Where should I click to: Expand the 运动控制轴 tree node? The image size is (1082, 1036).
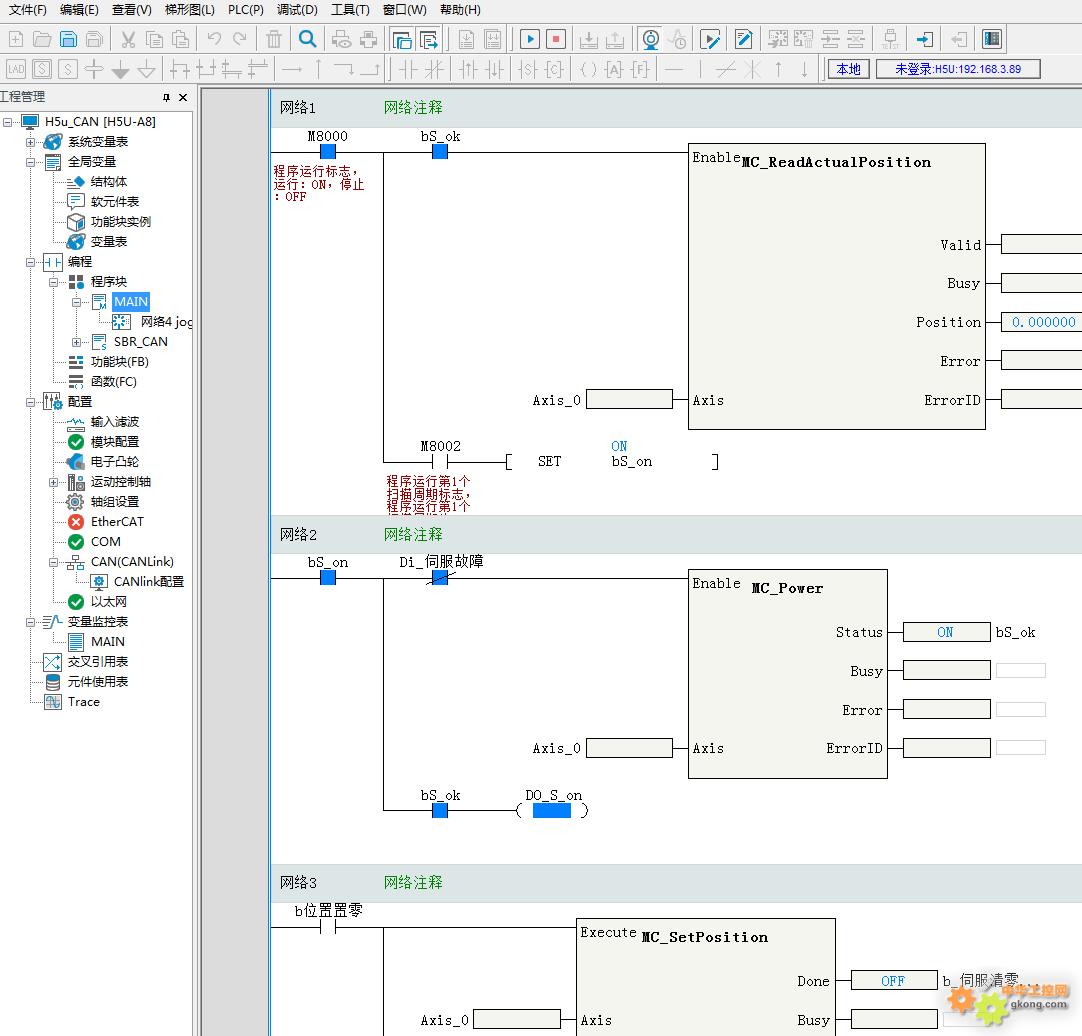(x=53, y=482)
